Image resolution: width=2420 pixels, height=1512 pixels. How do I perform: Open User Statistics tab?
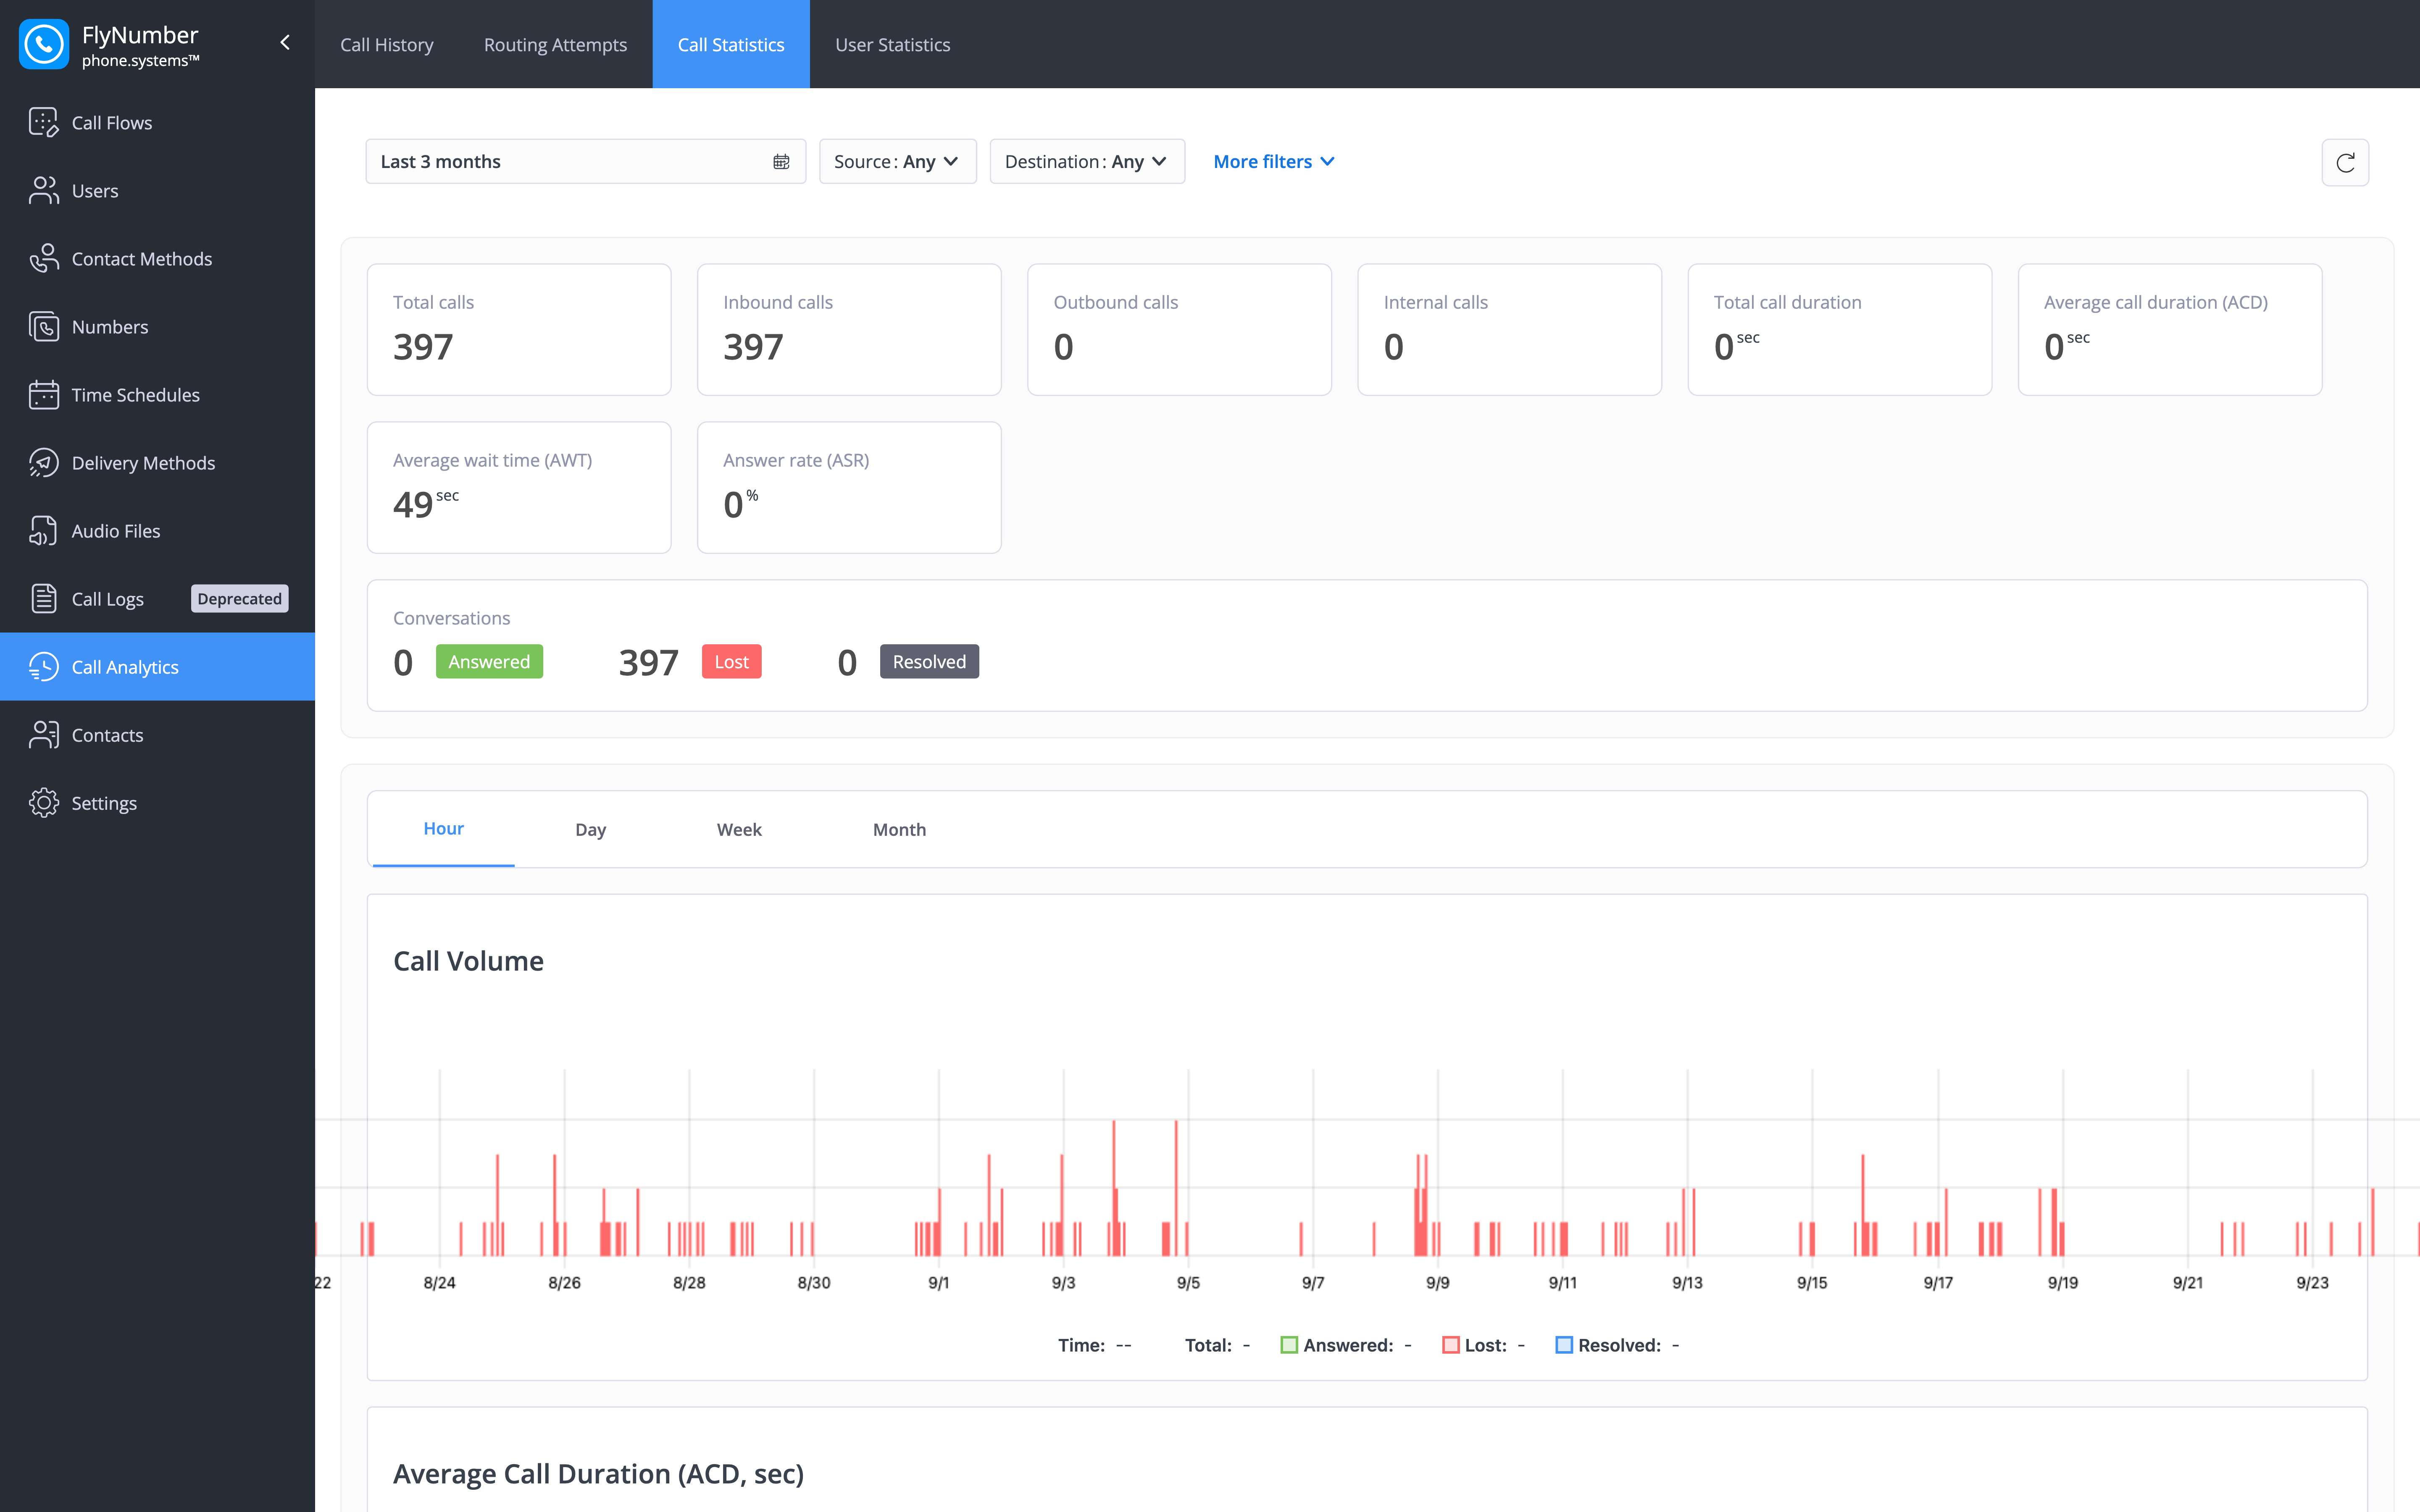(x=892, y=44)
